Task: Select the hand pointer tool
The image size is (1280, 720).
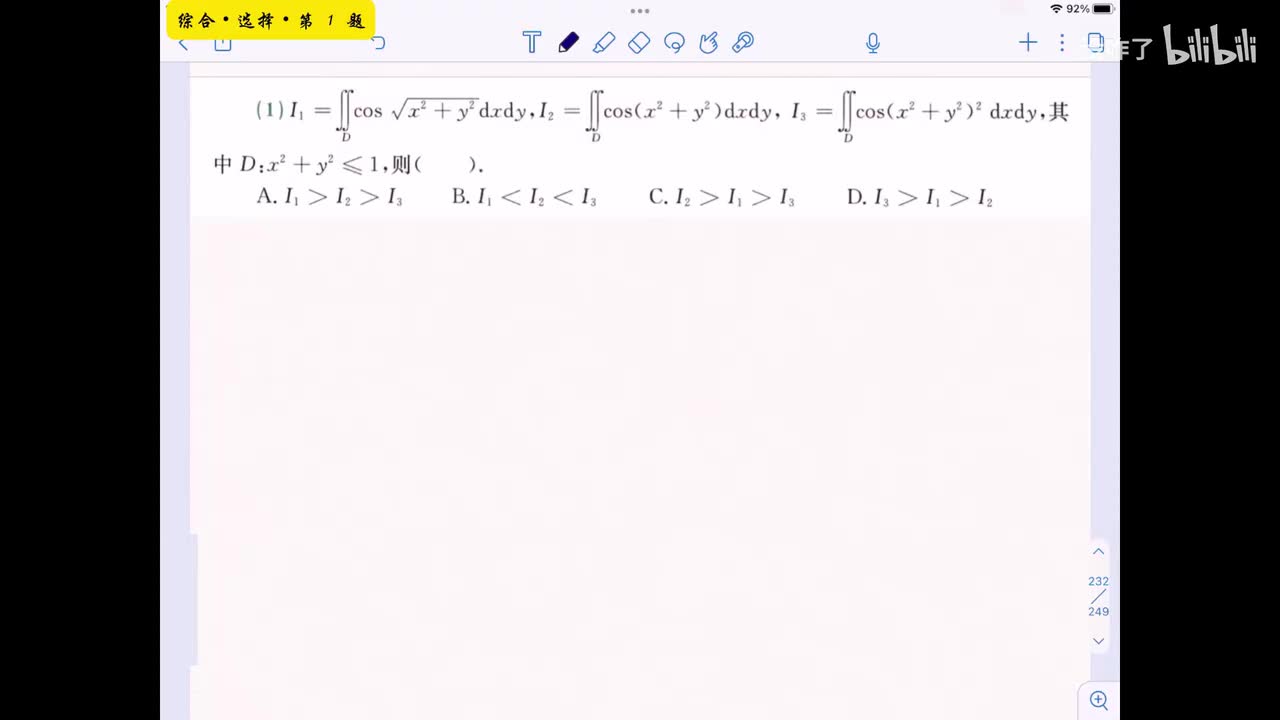Action: (x=708, y=42)
